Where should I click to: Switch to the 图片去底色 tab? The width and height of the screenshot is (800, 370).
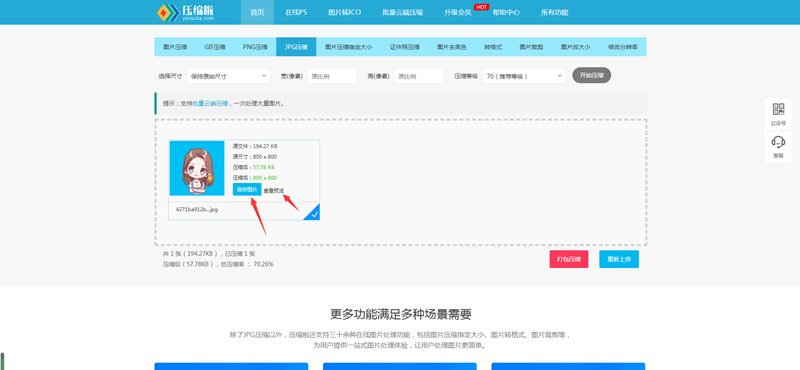click(452, 47)
